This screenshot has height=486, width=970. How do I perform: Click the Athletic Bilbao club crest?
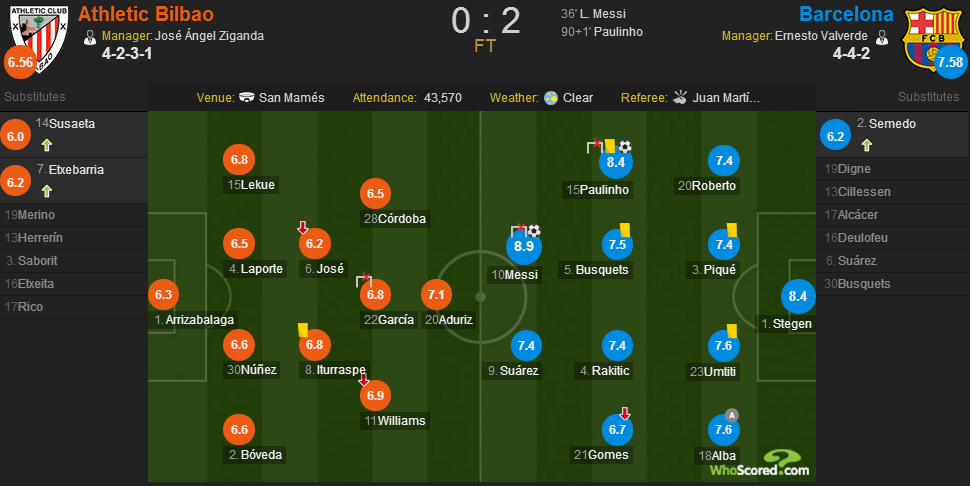click(x=40, y=39)
